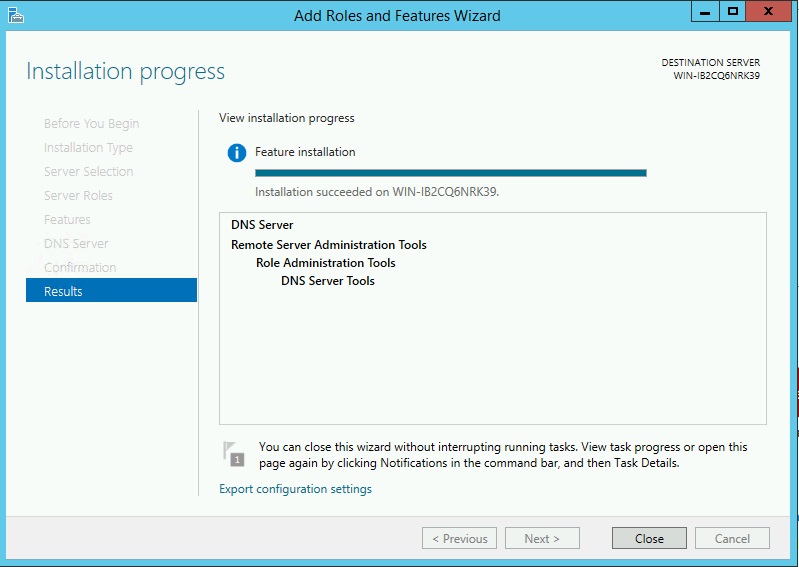The width and height of the screenshot is (799, 567).
Task: Click the notice about closing the wizard
Action: click(503, 455)
